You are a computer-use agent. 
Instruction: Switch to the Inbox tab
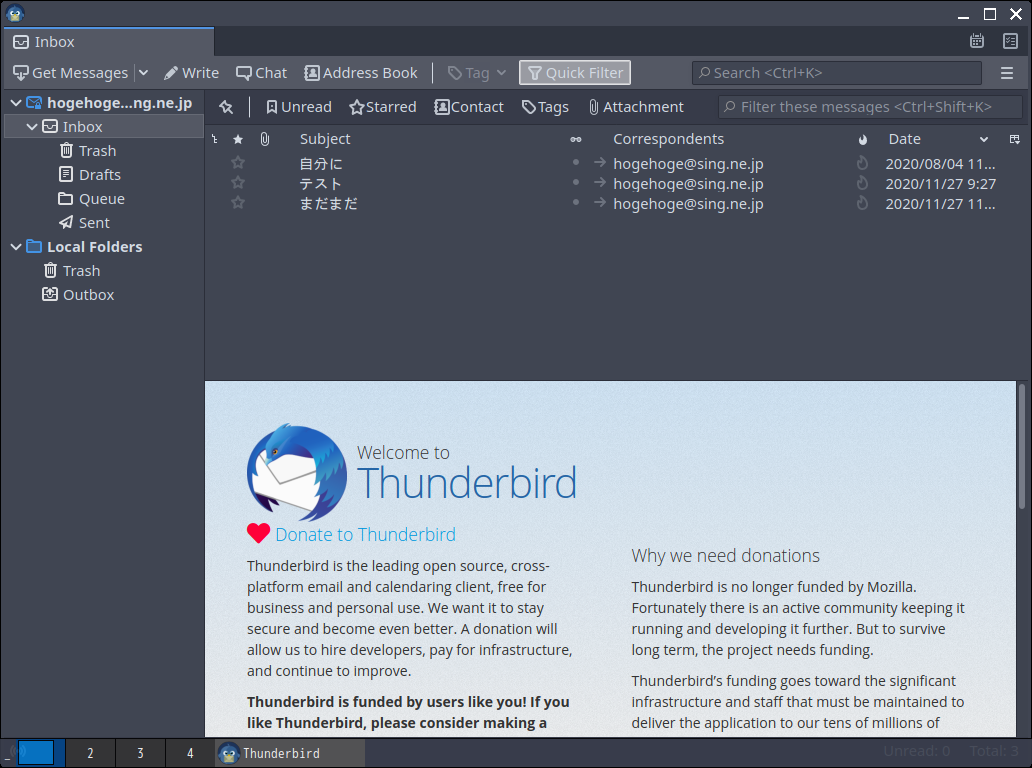coord(109,42)
